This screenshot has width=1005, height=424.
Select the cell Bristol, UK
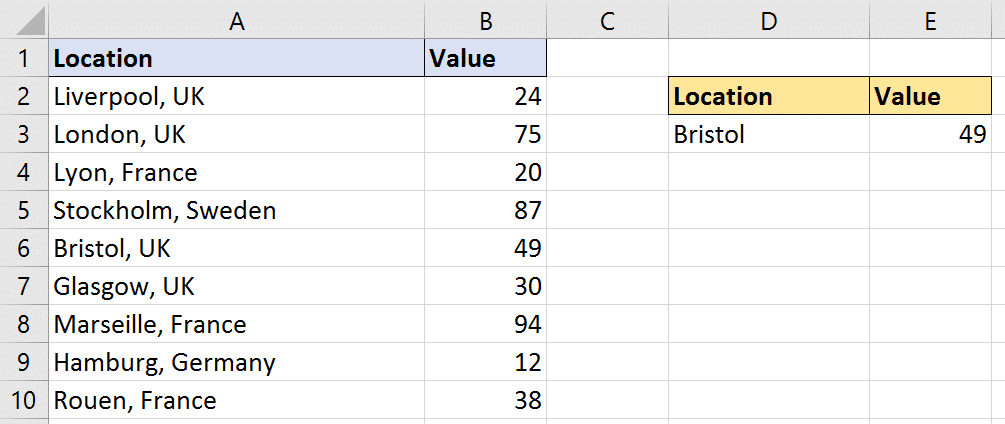pyautogui.click(x=237, y=249)
